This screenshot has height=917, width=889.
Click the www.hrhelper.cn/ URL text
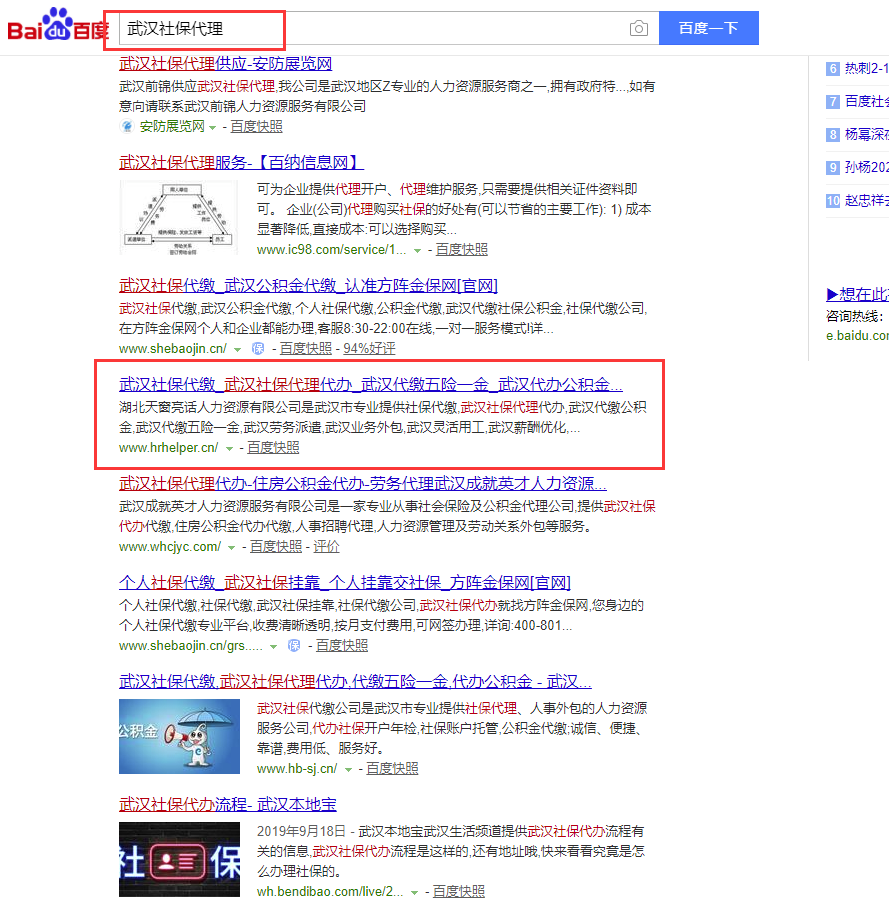(168, 447)
